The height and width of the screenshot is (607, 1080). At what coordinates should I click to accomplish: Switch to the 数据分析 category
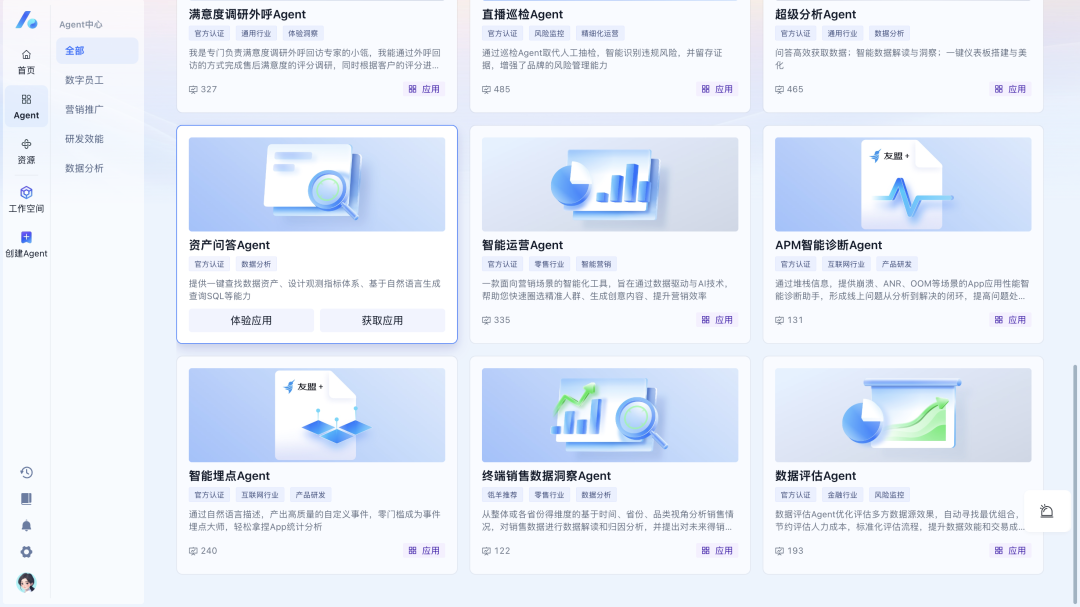click(x=83, y=166)
